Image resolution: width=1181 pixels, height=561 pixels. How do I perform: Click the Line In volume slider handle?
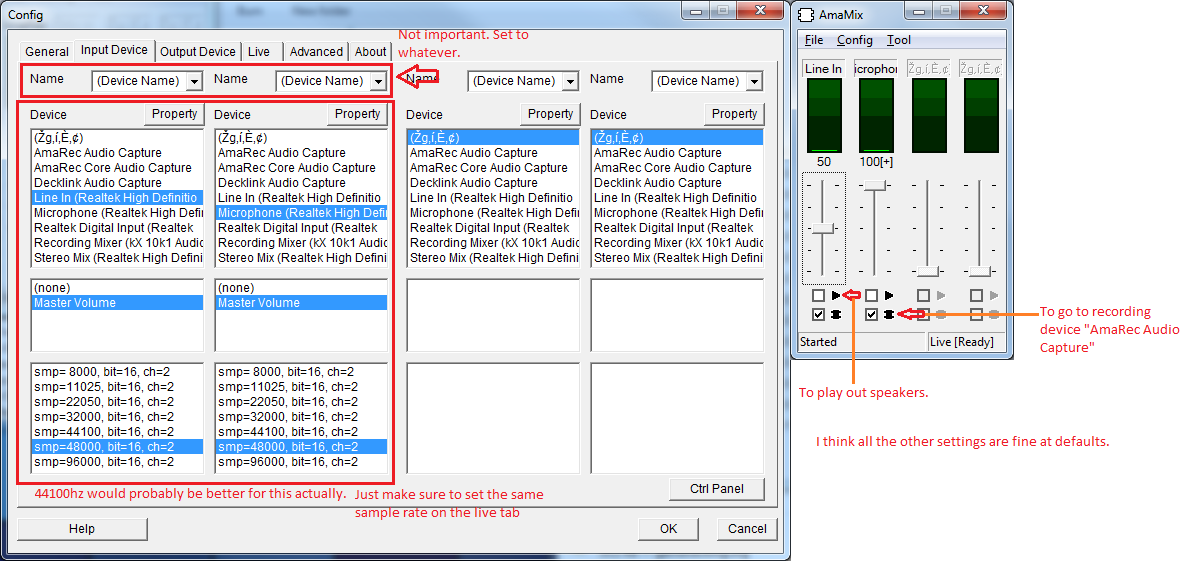pos(823,228)
